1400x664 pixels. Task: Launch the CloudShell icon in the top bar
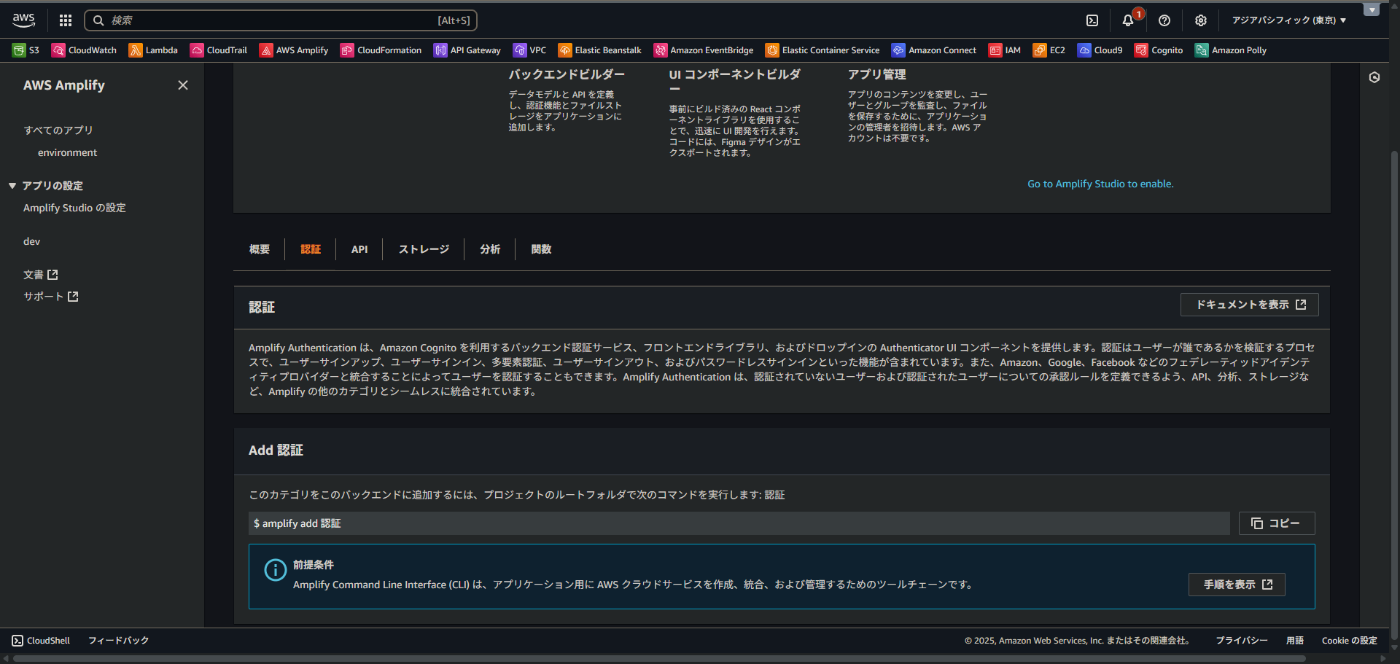[x=1092, y=20]
